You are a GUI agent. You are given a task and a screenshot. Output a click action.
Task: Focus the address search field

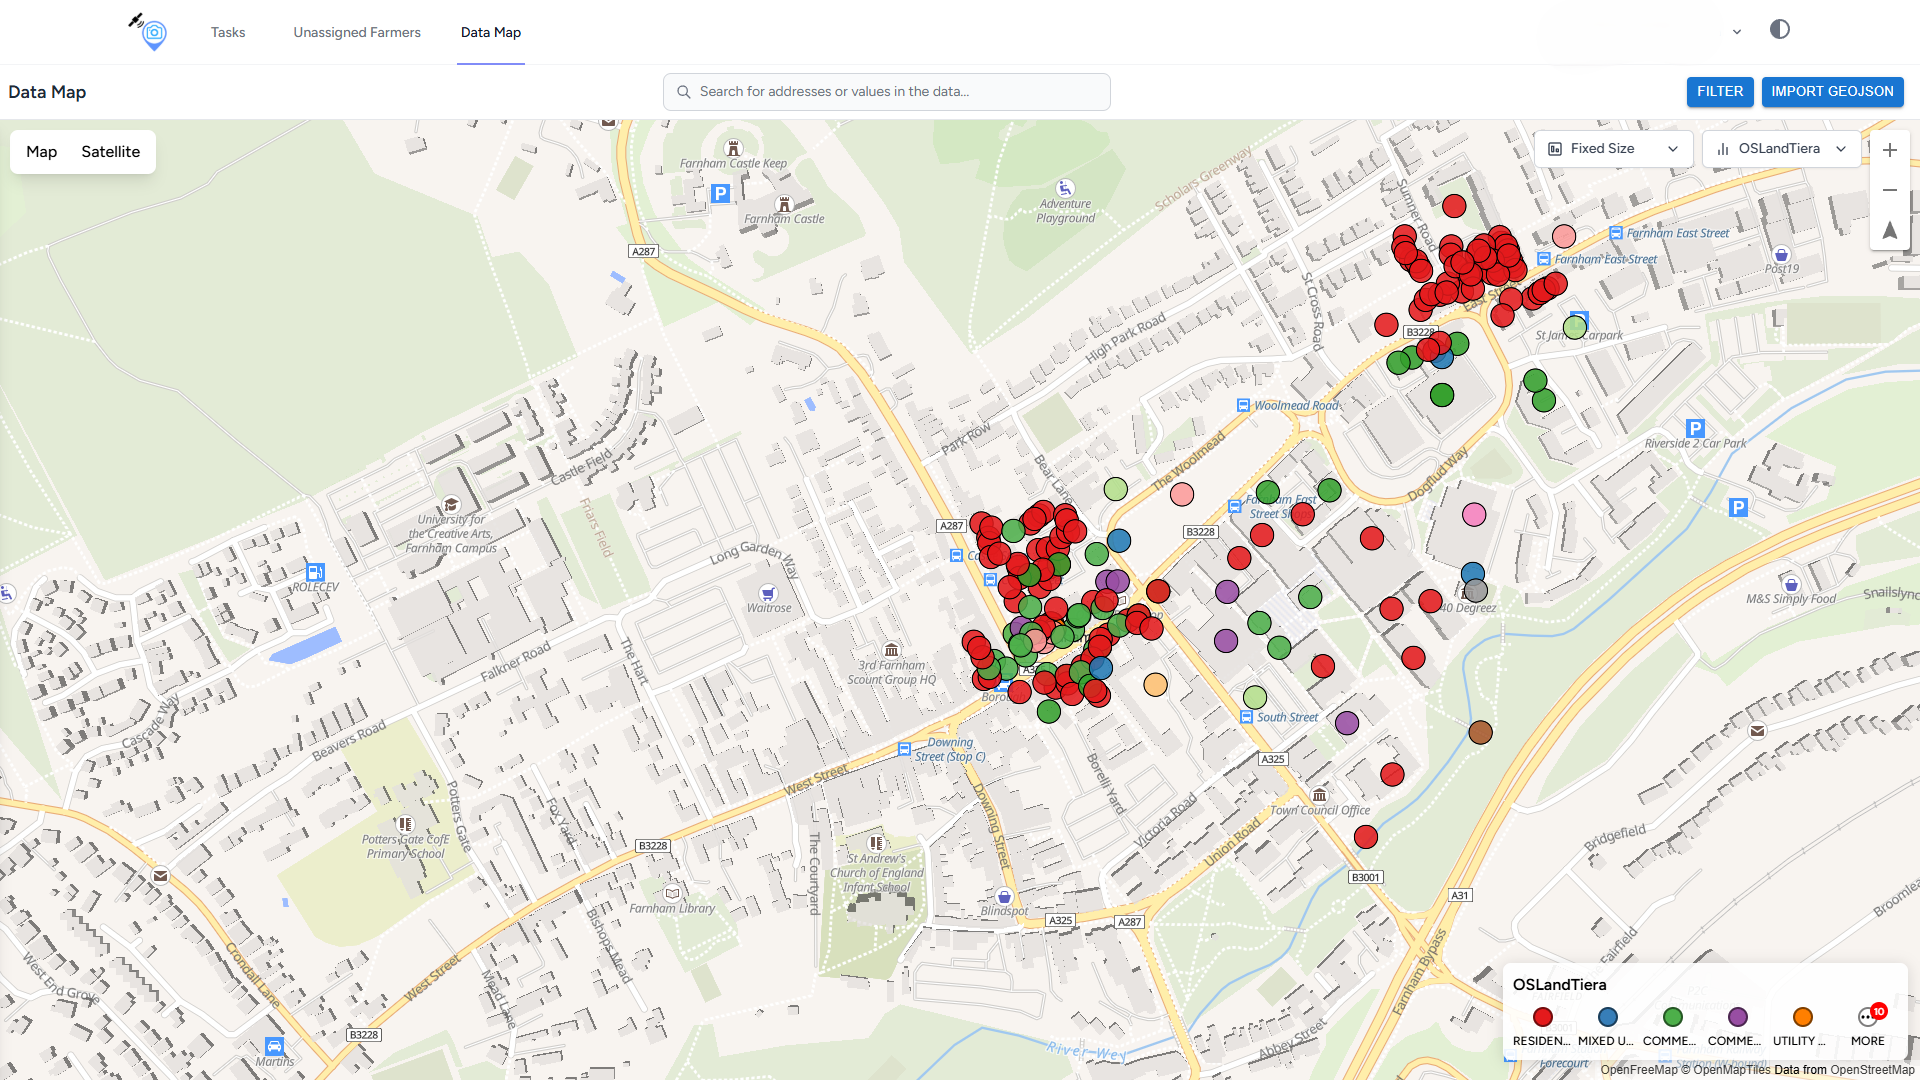[886, 91]
